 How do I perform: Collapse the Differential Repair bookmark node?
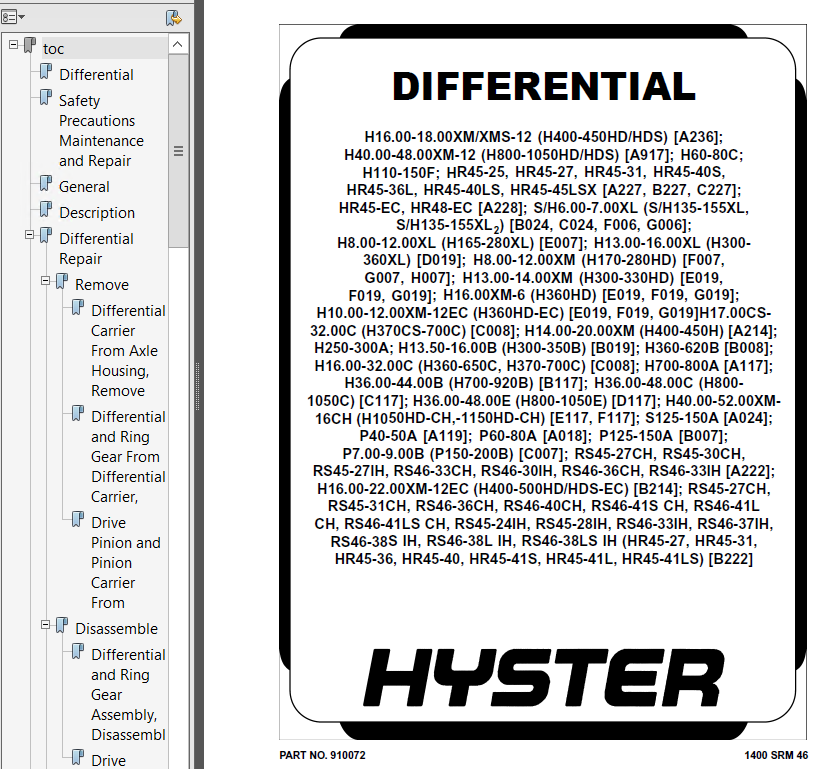click(29, 235)
